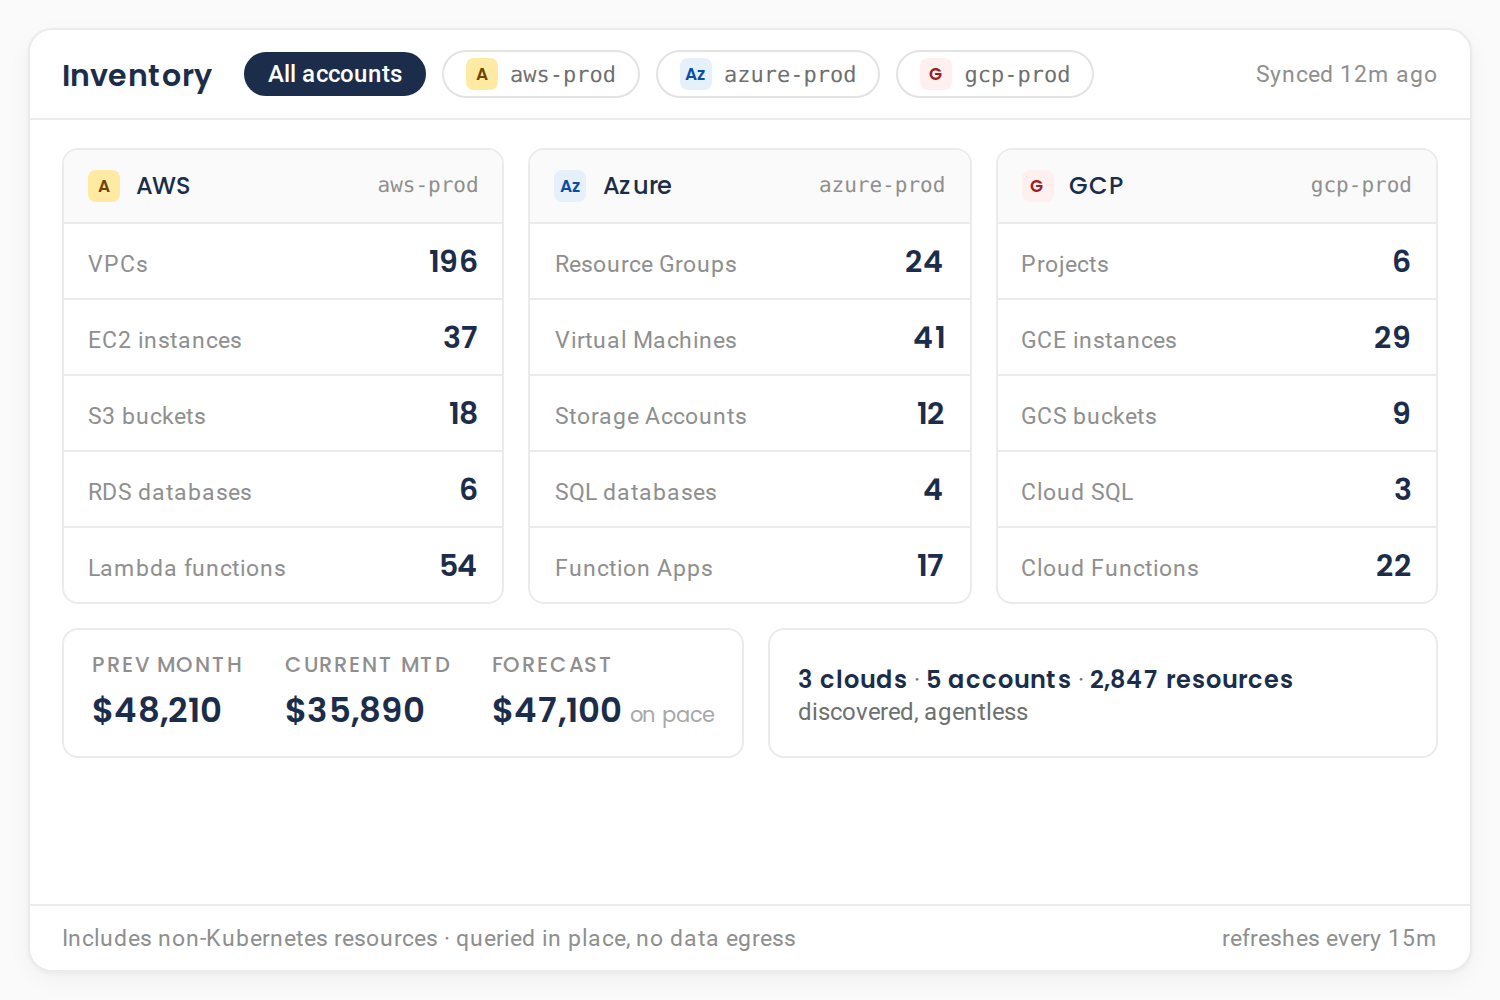Open the Cloud Functions row
Image resolution: width=1500 pixels, height=1000 pixels.
1217,565
